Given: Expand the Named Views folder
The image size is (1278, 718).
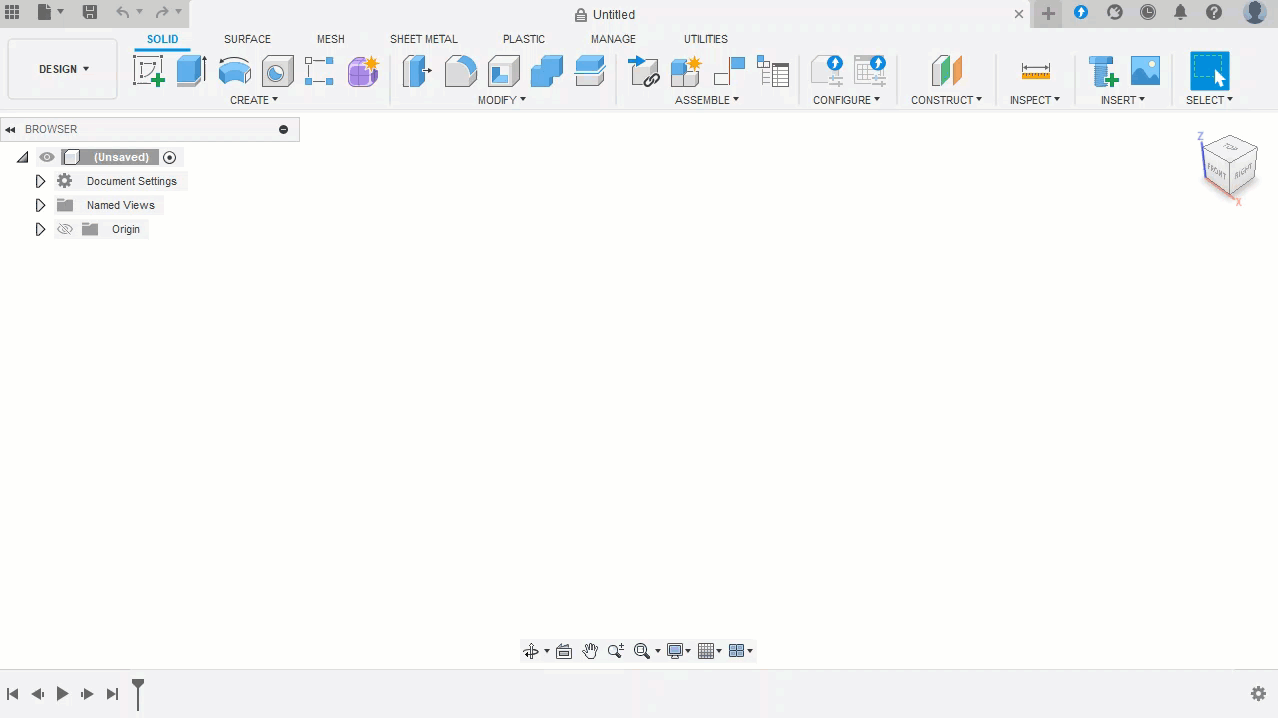Looking at the screenshot, I should point(40,205).
